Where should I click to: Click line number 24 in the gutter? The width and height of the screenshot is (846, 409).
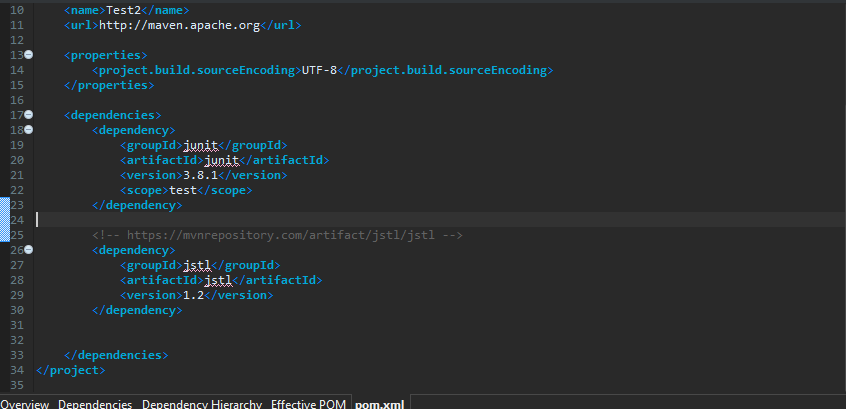coord(16,220)
